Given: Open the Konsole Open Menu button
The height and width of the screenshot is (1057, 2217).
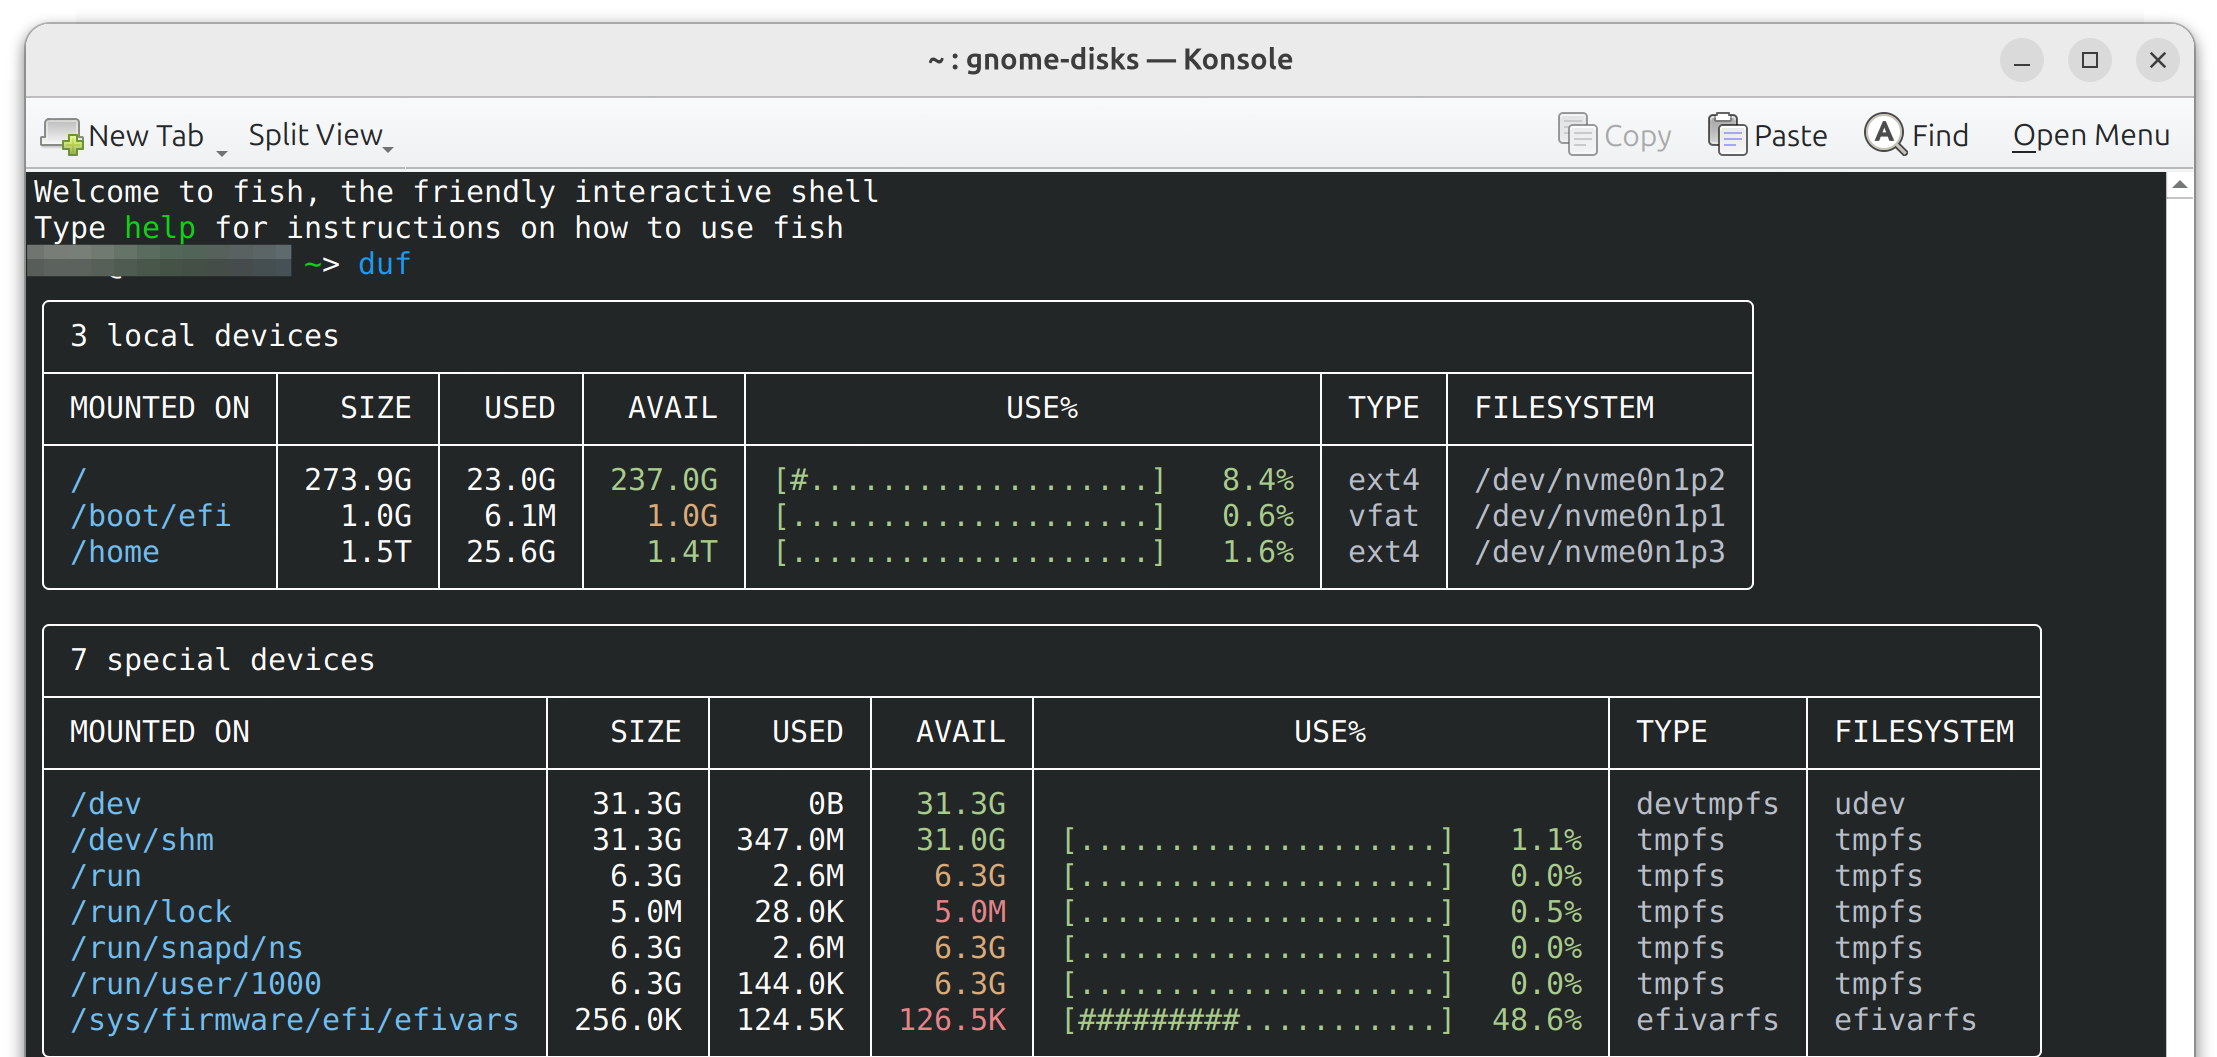Looking at the screenshot, I should pos(2091,135).
